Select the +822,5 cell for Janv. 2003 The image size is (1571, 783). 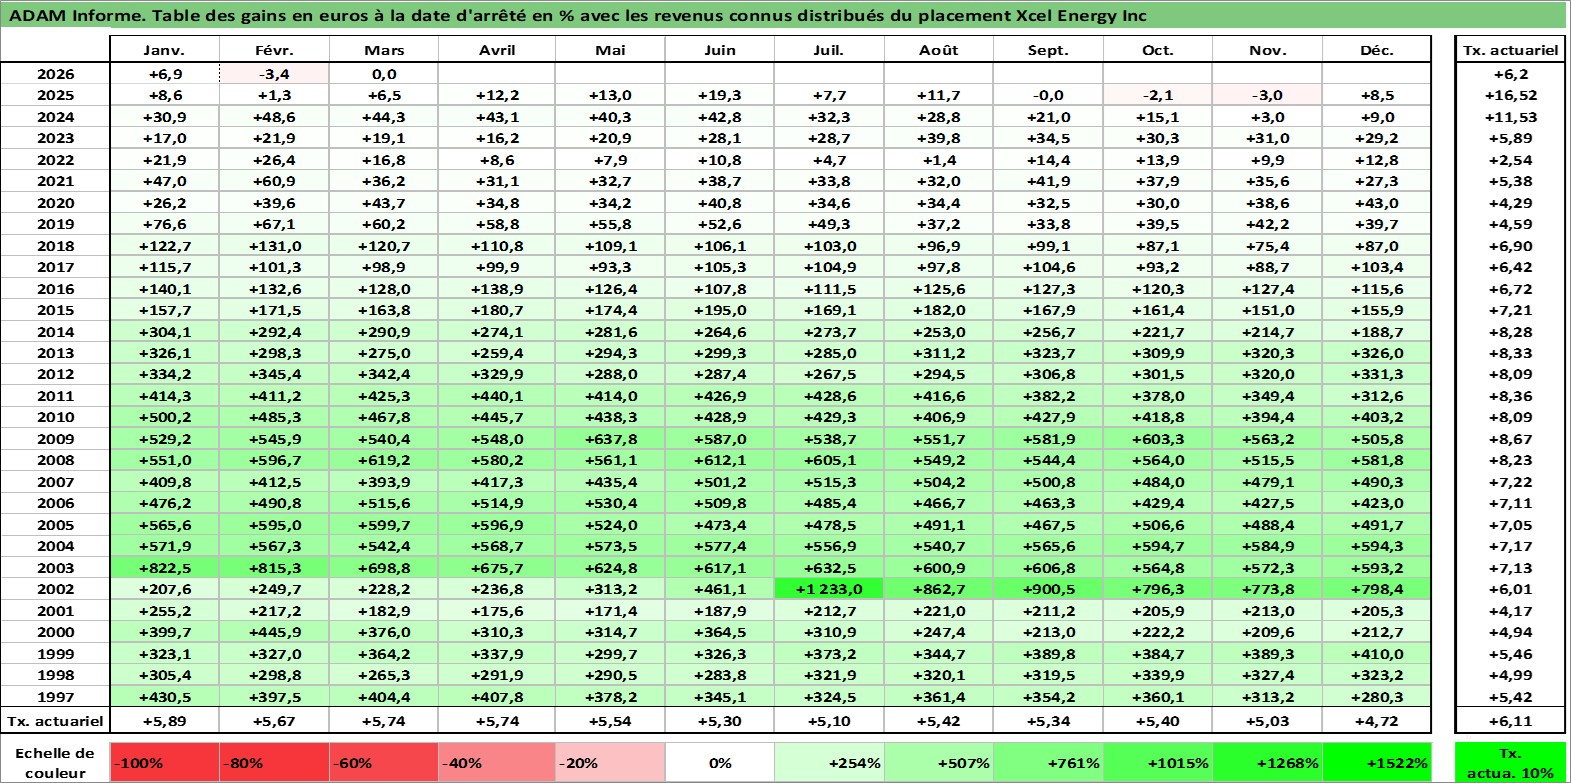click(x=164, y=568)
